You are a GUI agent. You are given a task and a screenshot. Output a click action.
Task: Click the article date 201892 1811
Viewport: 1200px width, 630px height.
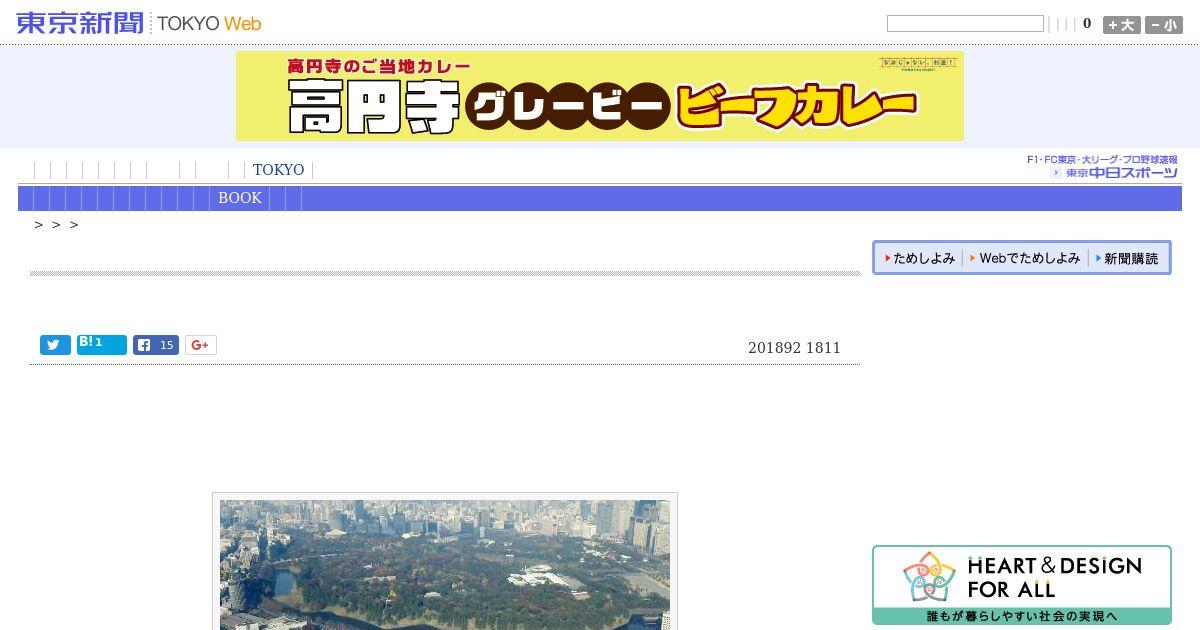(x=794, y=348)
